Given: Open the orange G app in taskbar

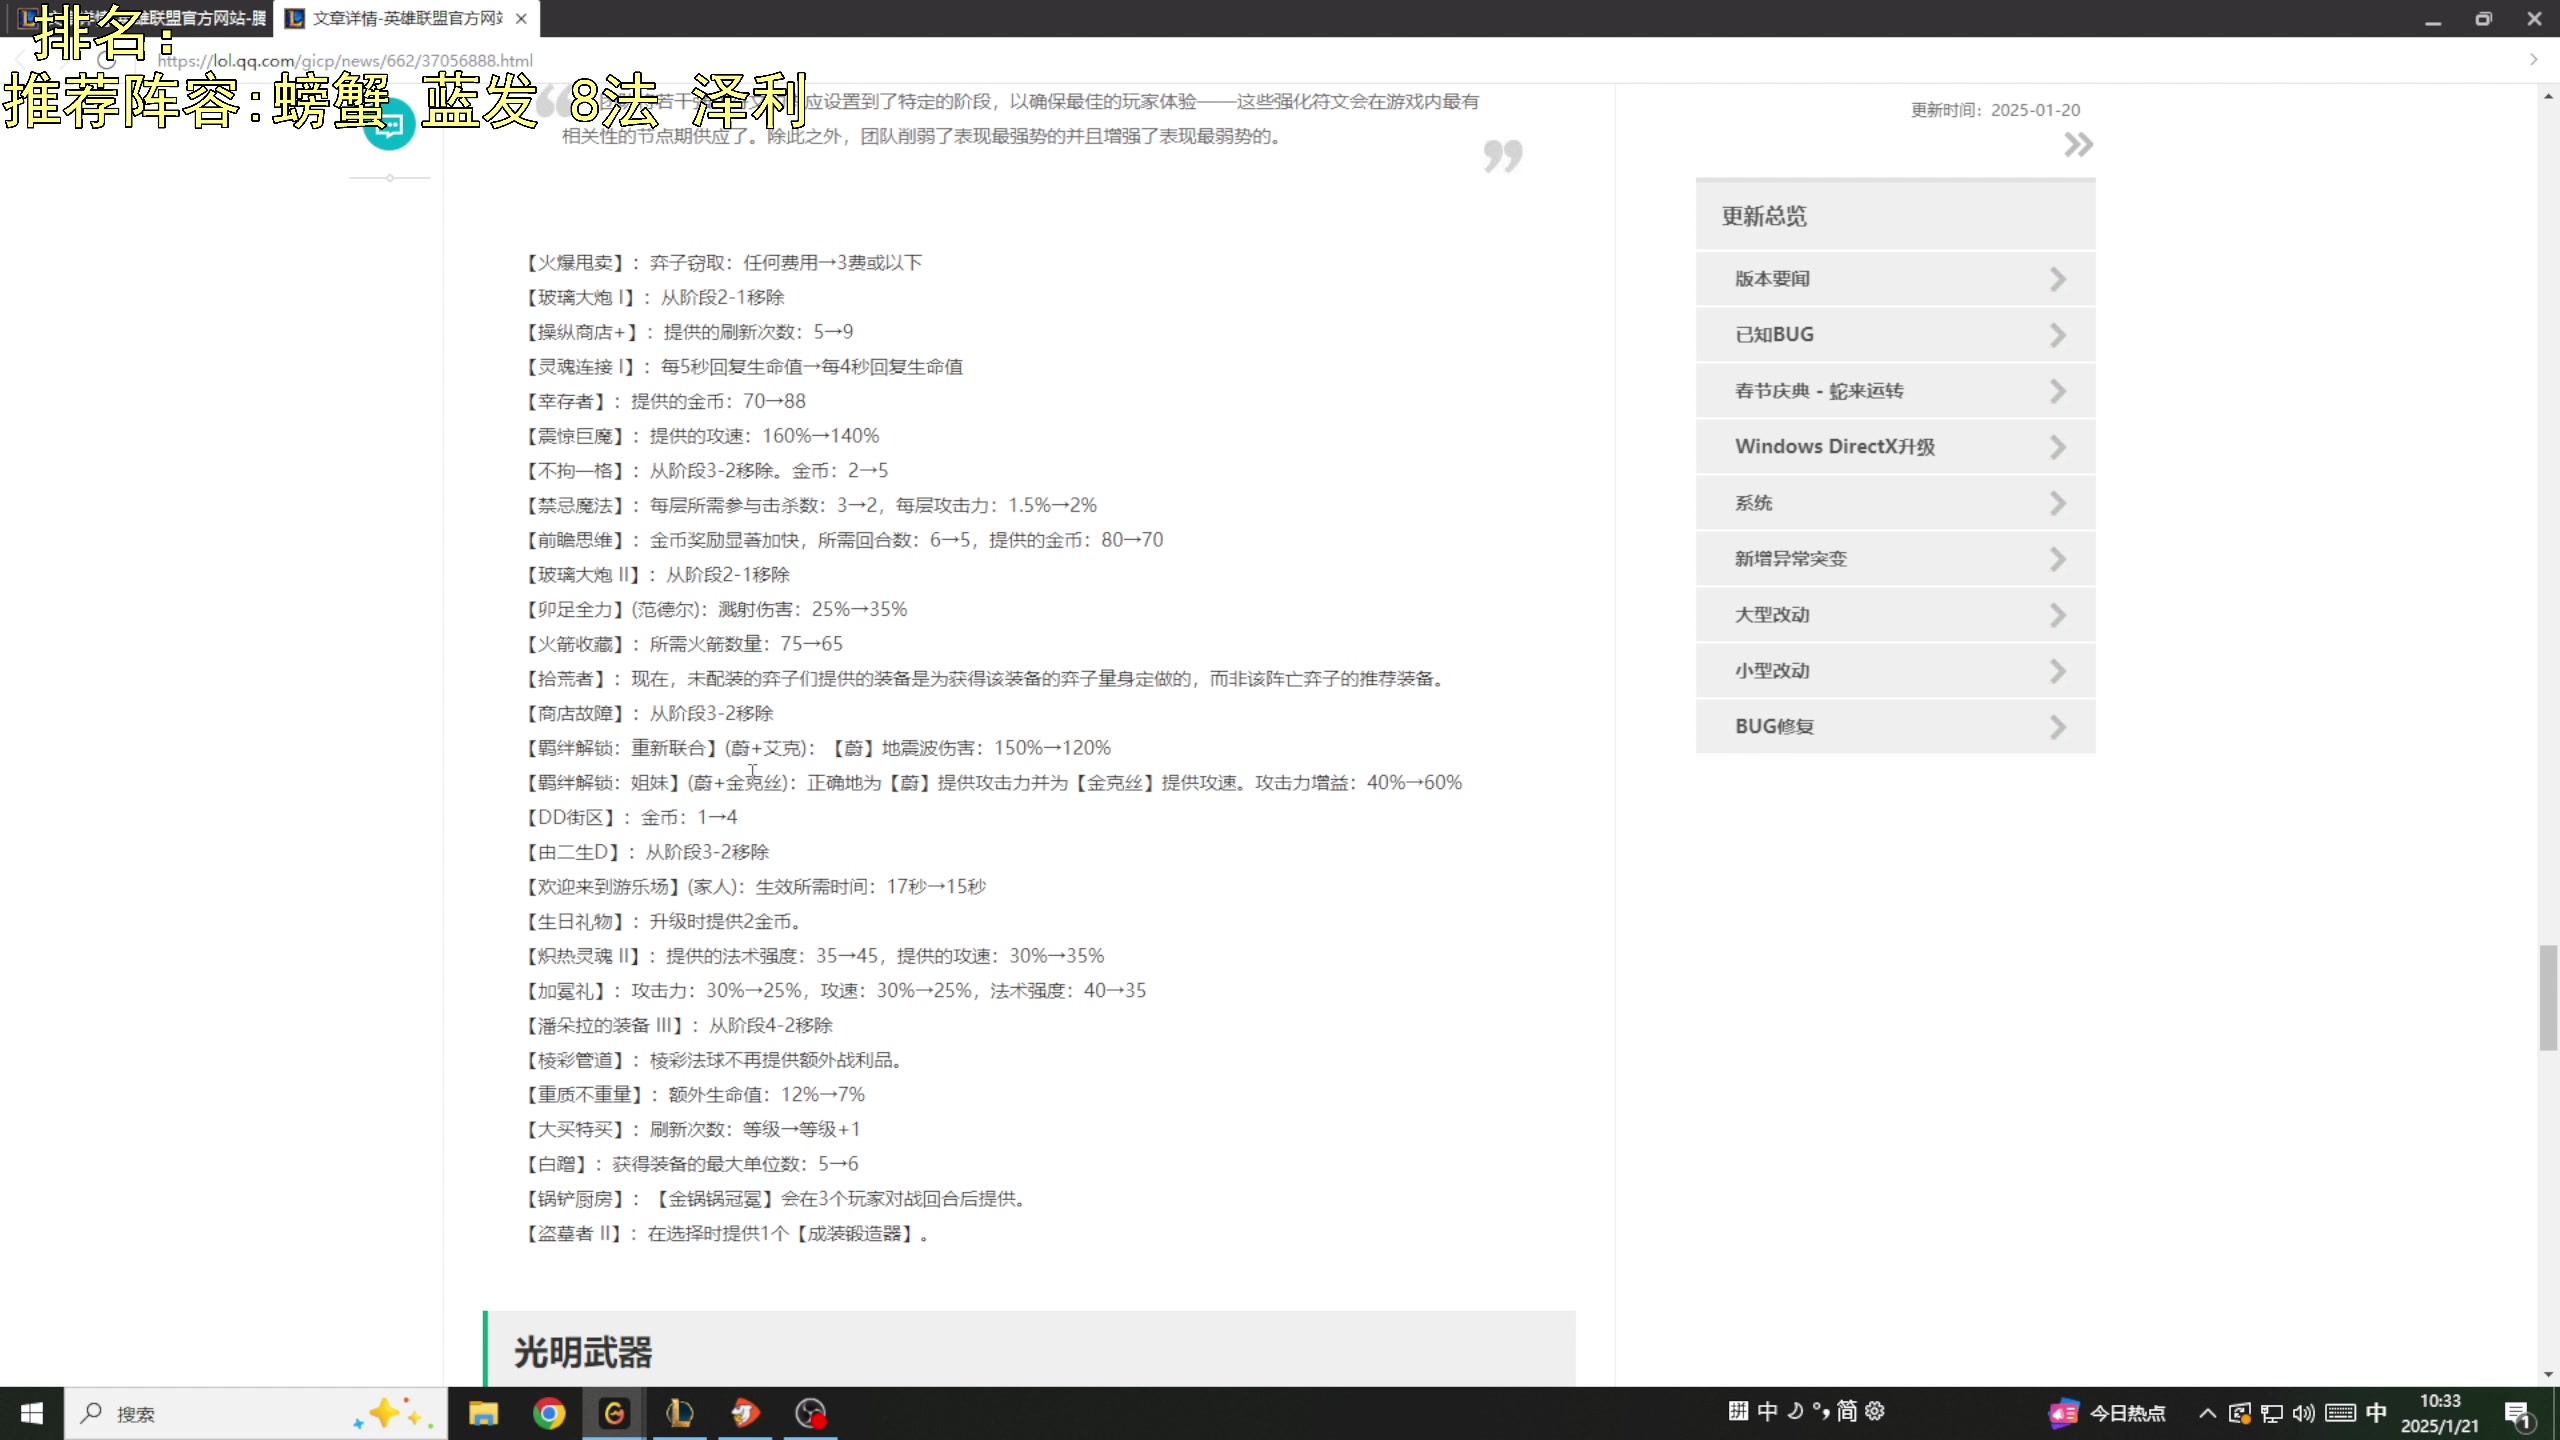Looking at the screenshot, I should pyautogui.click(x=614, y=1413).
